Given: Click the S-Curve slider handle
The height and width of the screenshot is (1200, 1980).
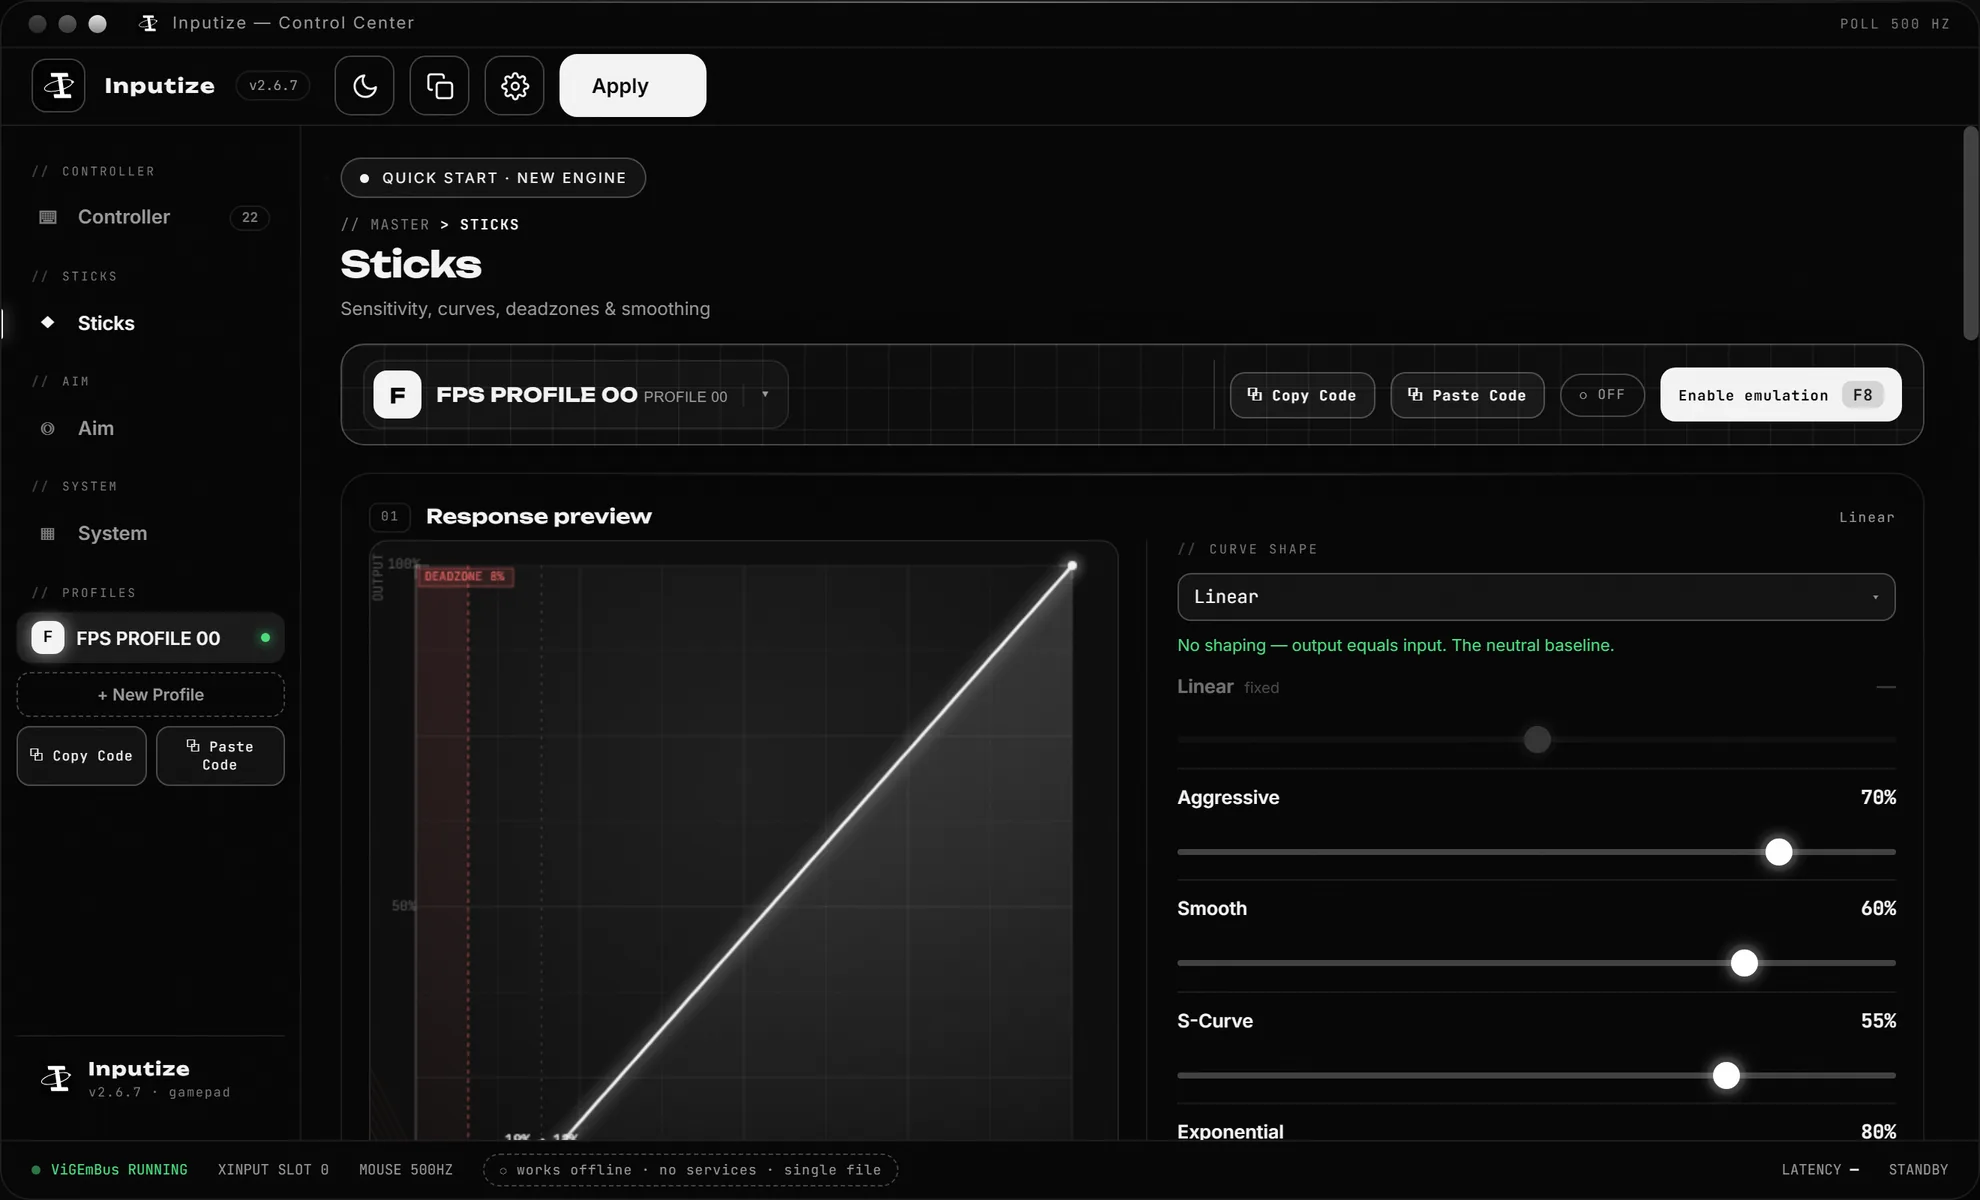Looking at the screenshot, I should pyautogui.click(x=1726, y=1076).
